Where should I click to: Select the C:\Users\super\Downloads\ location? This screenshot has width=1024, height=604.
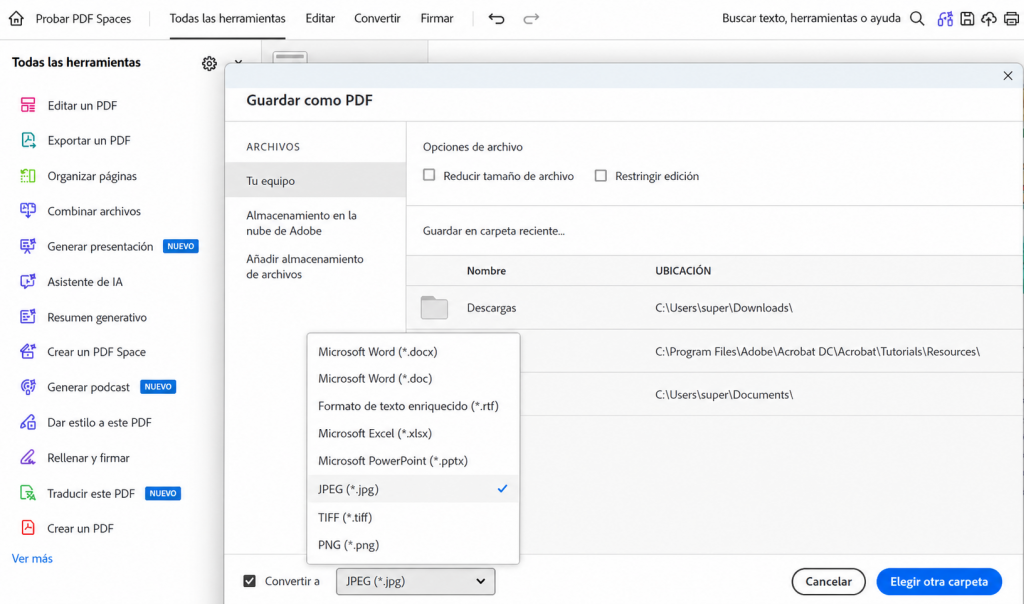coord(724,308)
